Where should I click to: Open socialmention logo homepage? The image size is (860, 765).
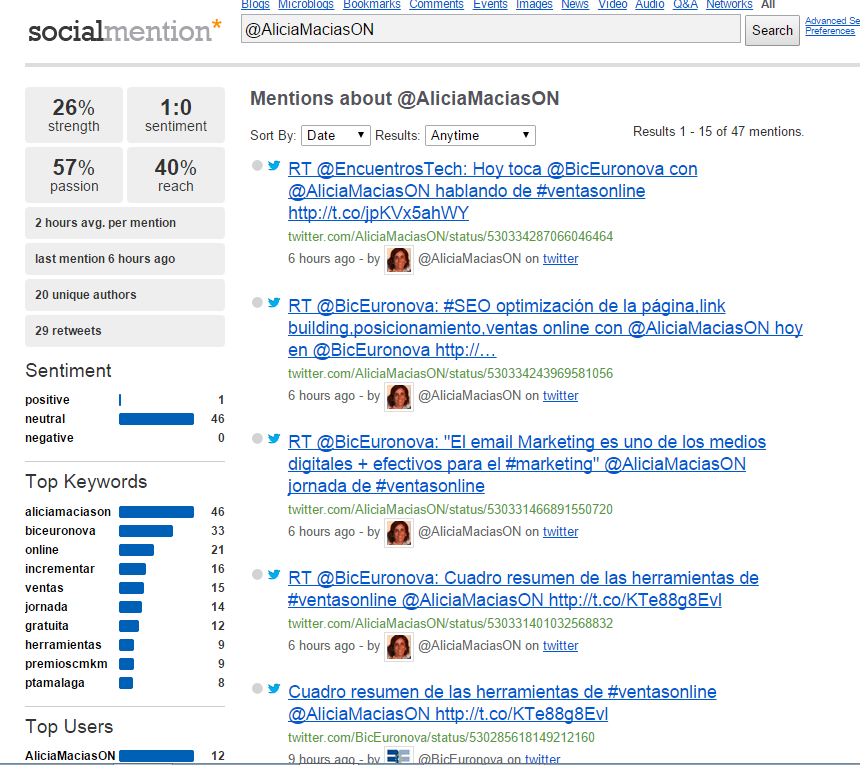coord(125,31)
